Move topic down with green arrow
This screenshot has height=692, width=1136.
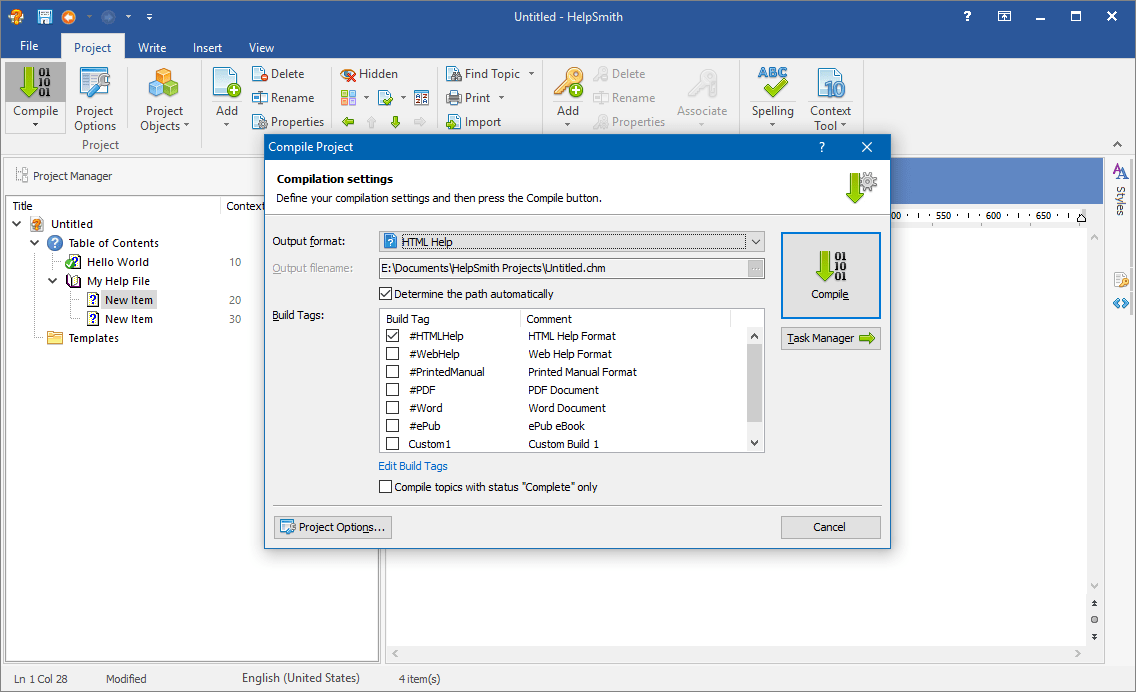[x=396, y=122]
